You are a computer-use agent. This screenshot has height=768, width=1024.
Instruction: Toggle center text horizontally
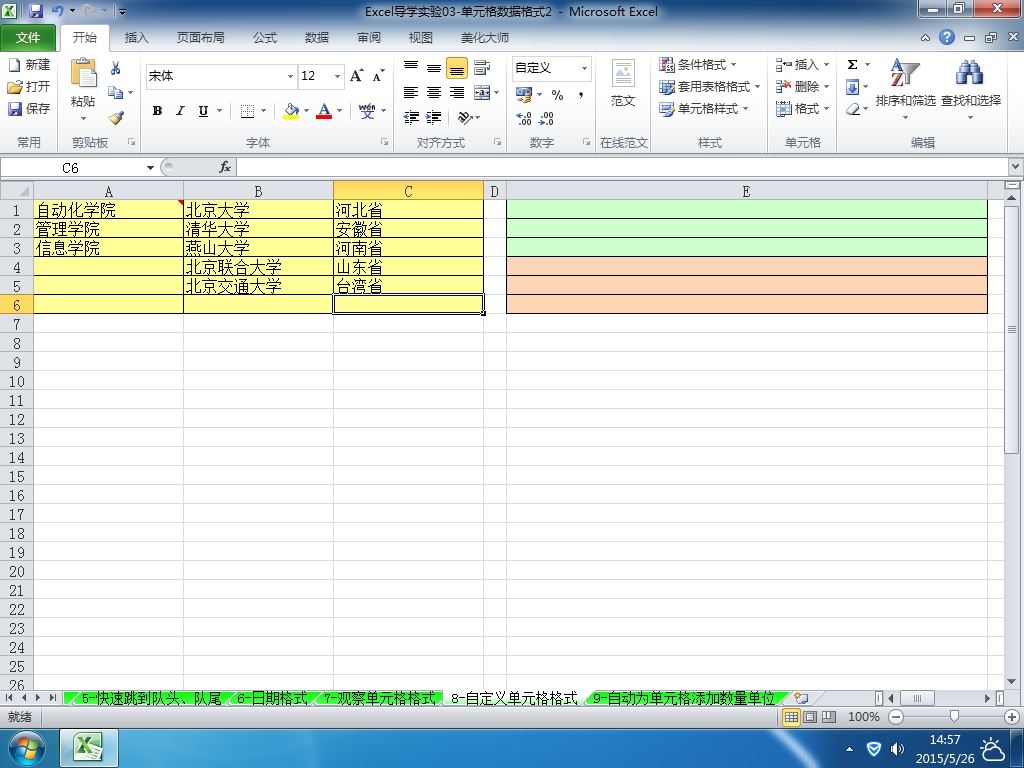coord(434,93)
